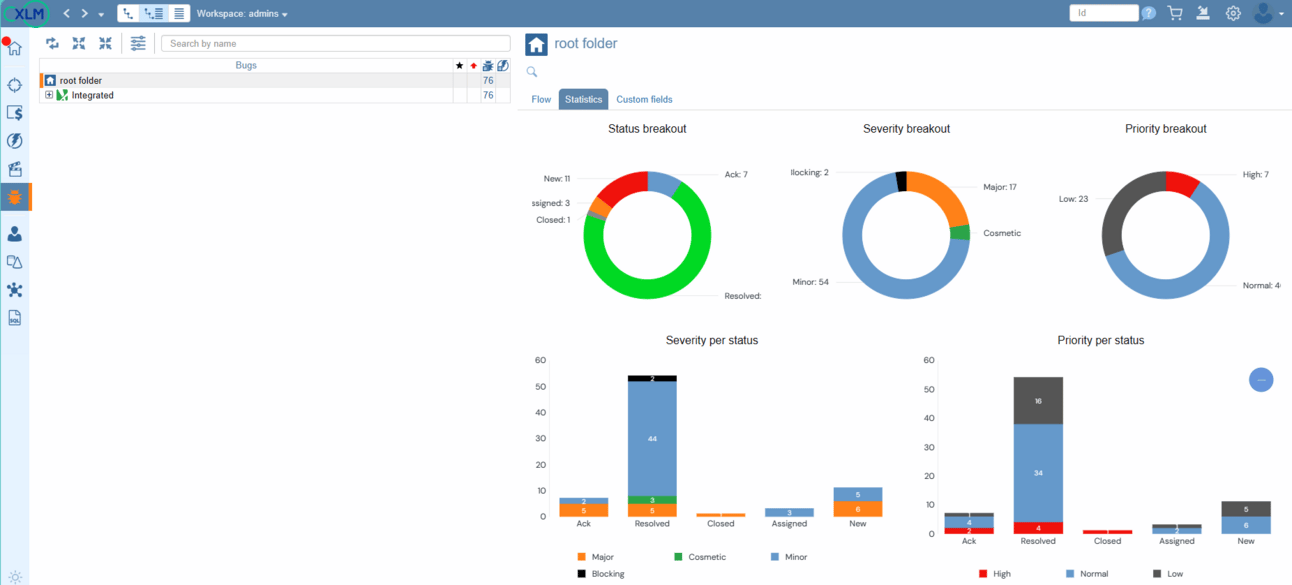Screen dimensions: 1292x585
Task: Click the bug count column header icon
Action: (488, 66)
